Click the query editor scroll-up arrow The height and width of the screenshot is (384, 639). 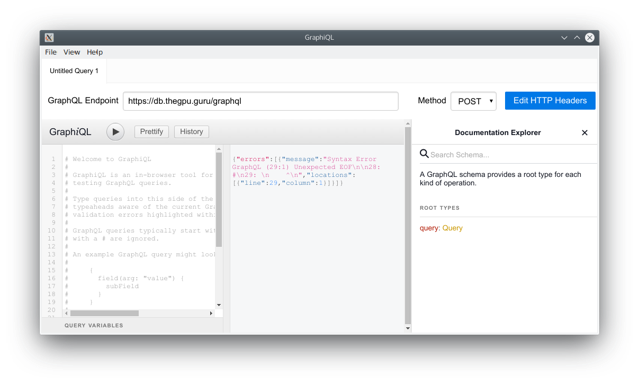point(219,149)
